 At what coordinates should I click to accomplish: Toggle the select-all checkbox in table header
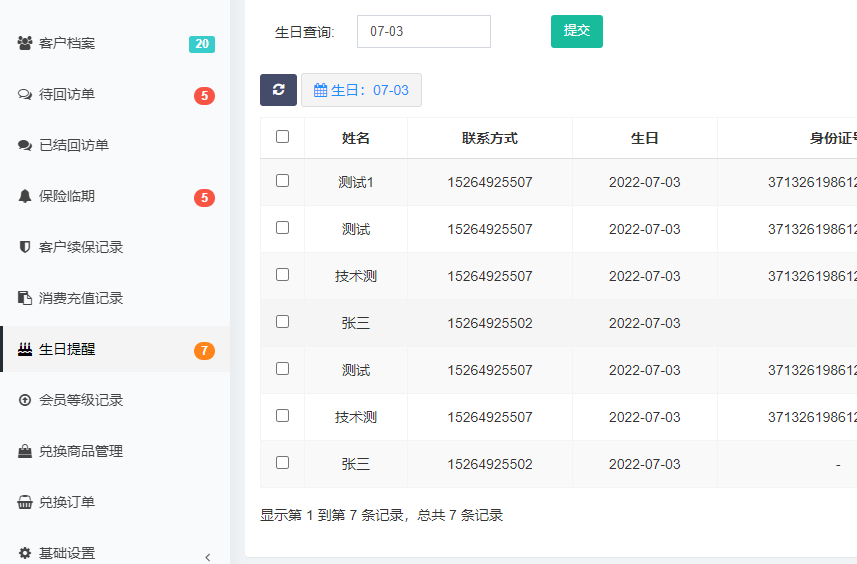pyautogui.click(x=282, y=137)
